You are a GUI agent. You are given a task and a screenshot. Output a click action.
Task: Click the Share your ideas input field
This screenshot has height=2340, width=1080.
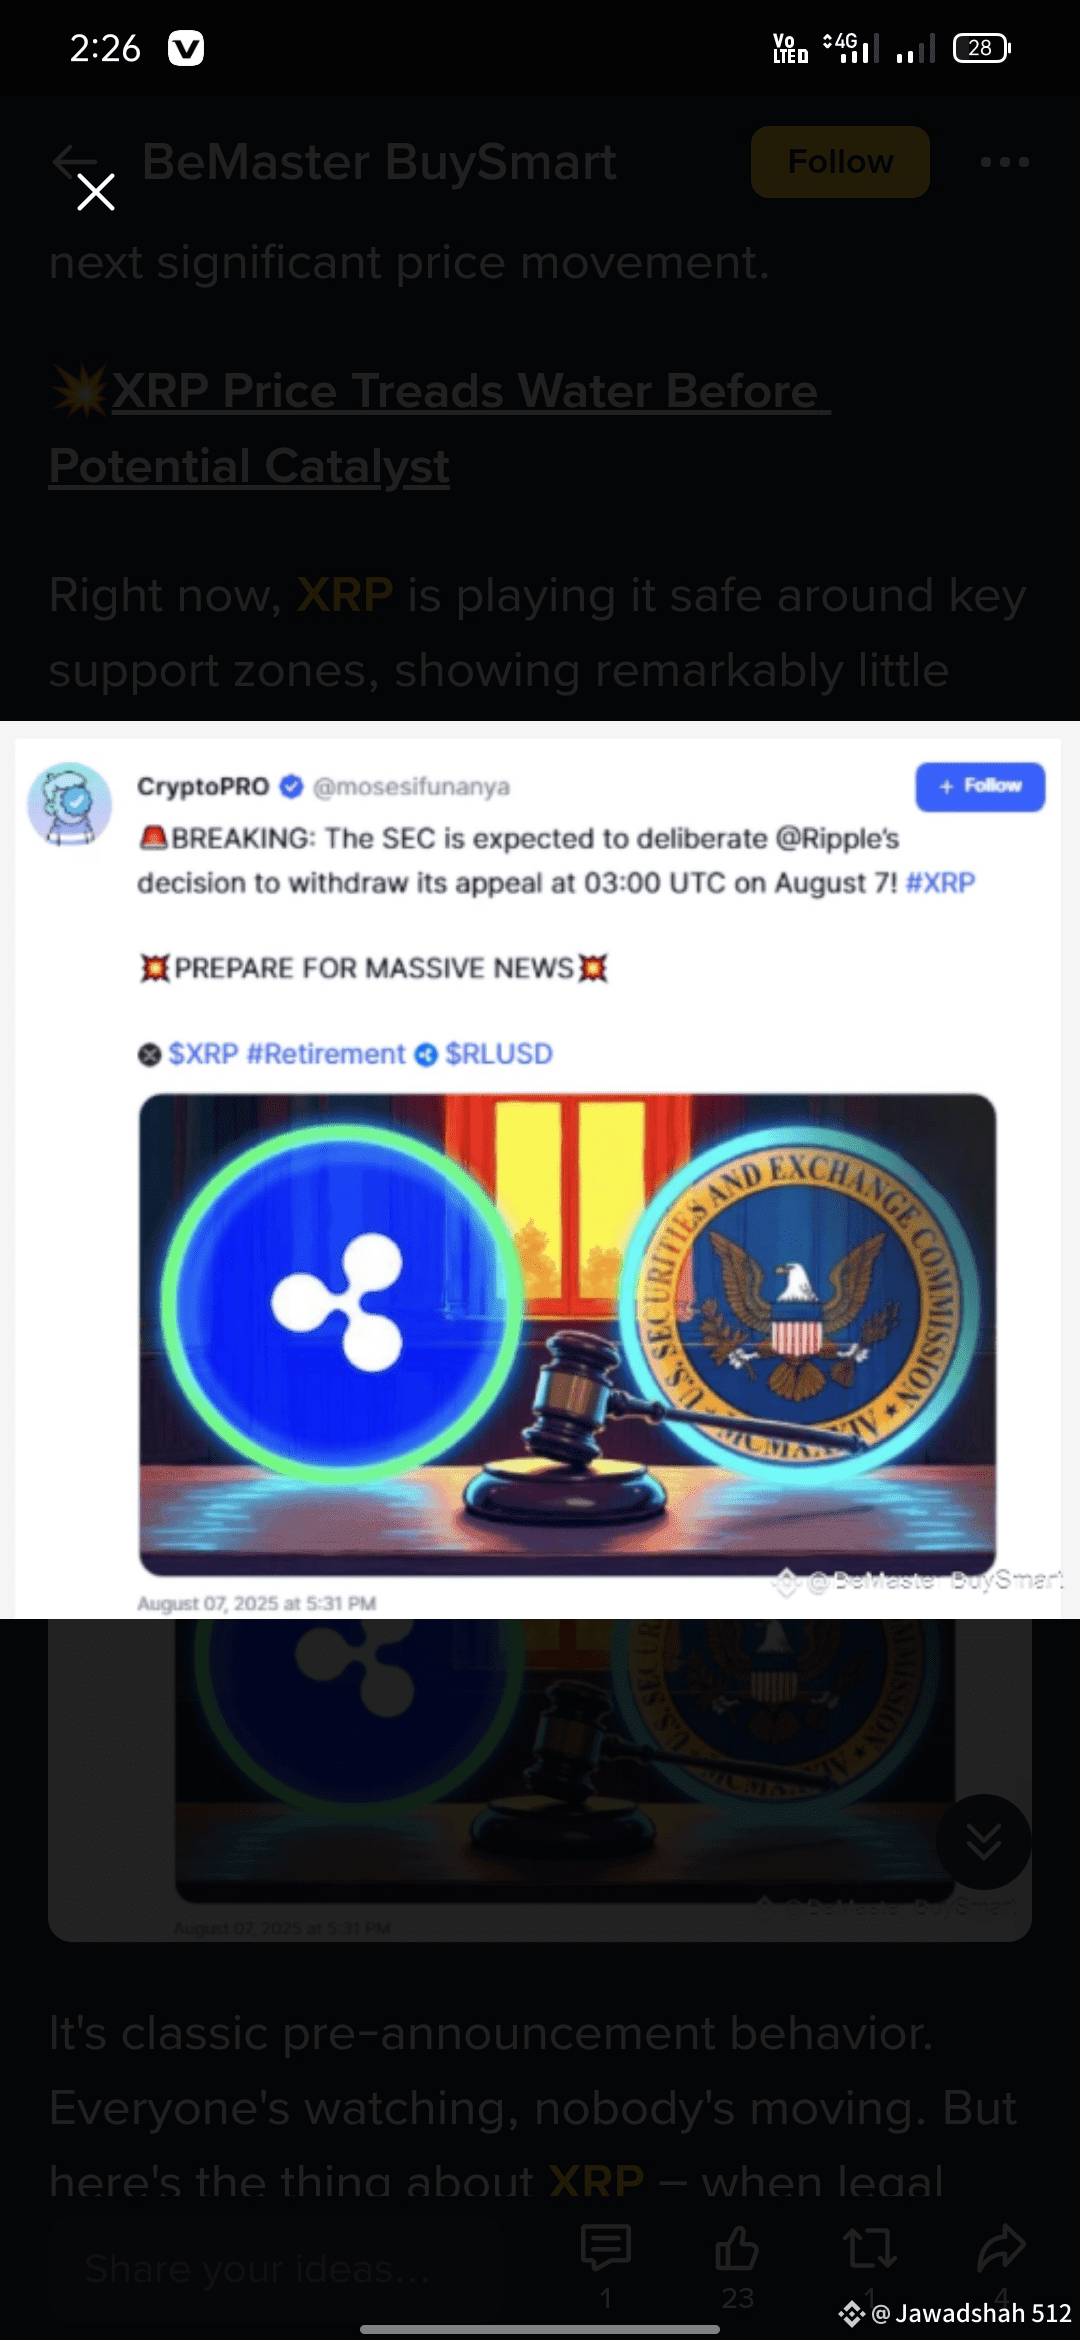[300, 2268]
